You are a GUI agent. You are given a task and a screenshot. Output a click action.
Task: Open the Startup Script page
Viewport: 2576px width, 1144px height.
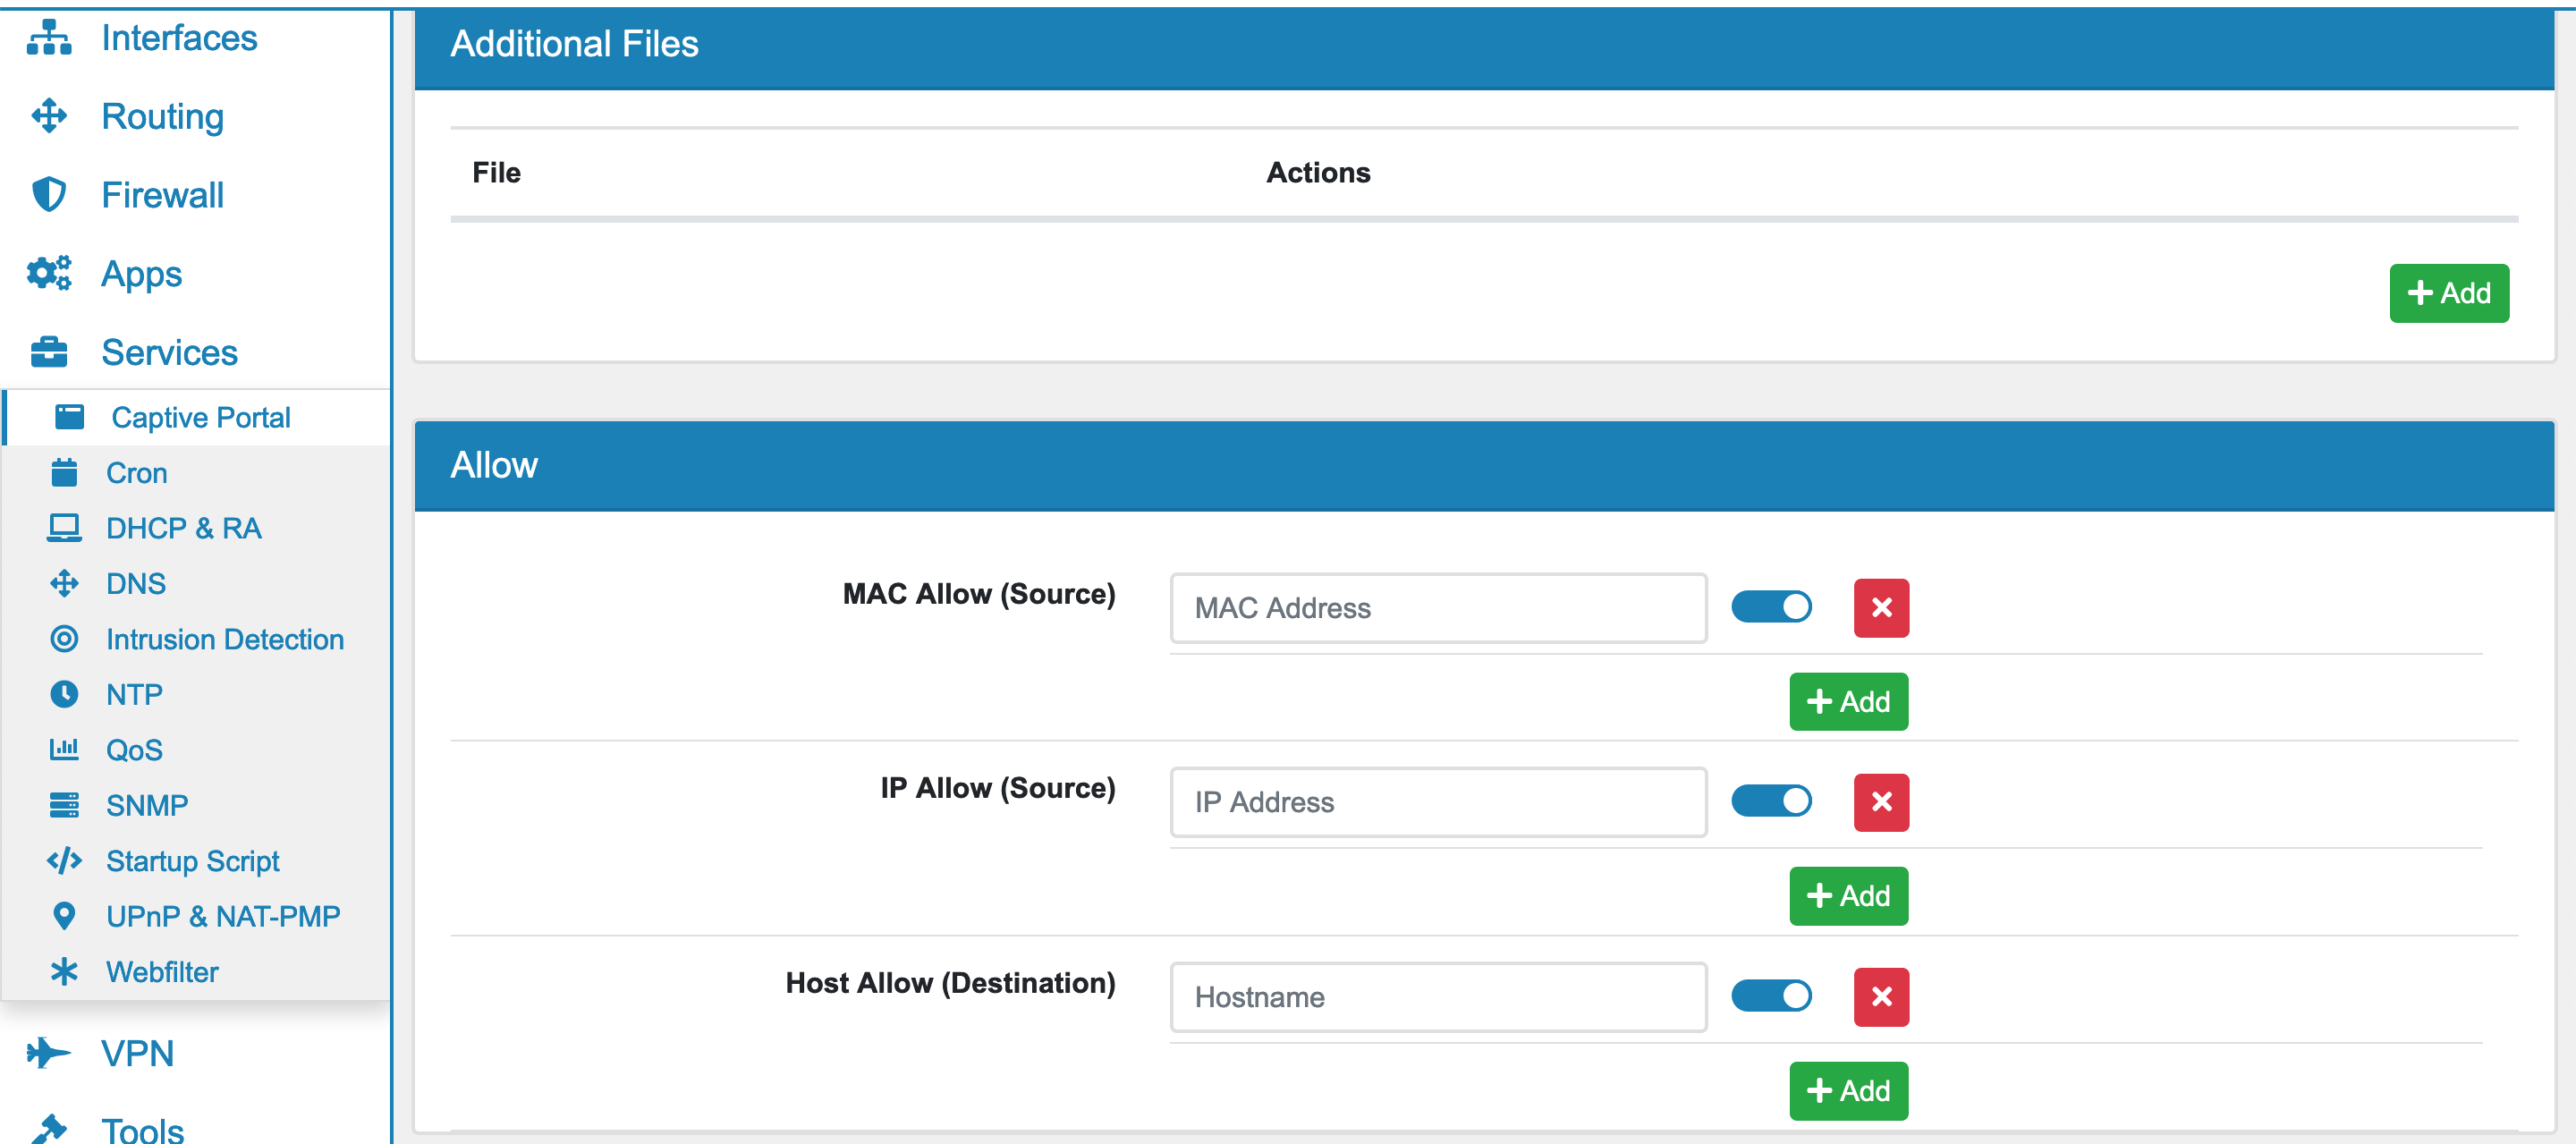pos(193,861)
